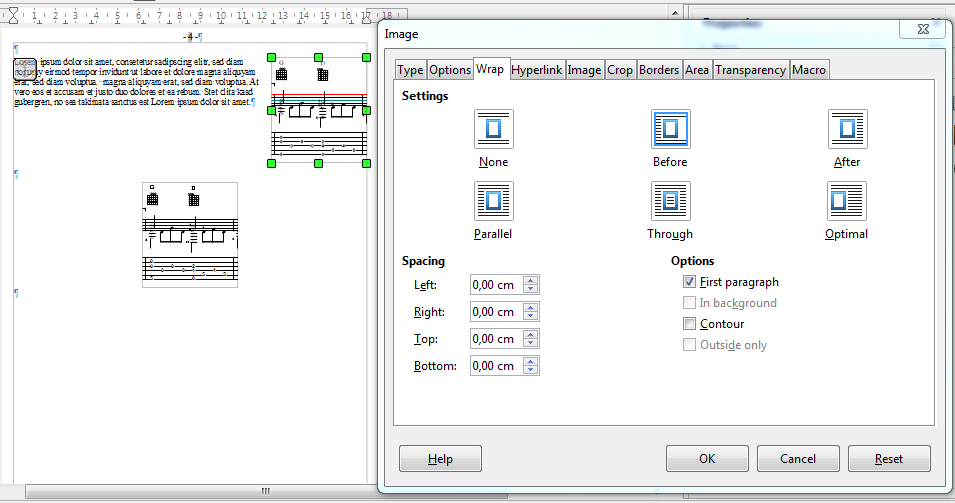
Task: Click the page number 4 header text
Action: click(190, 37)
